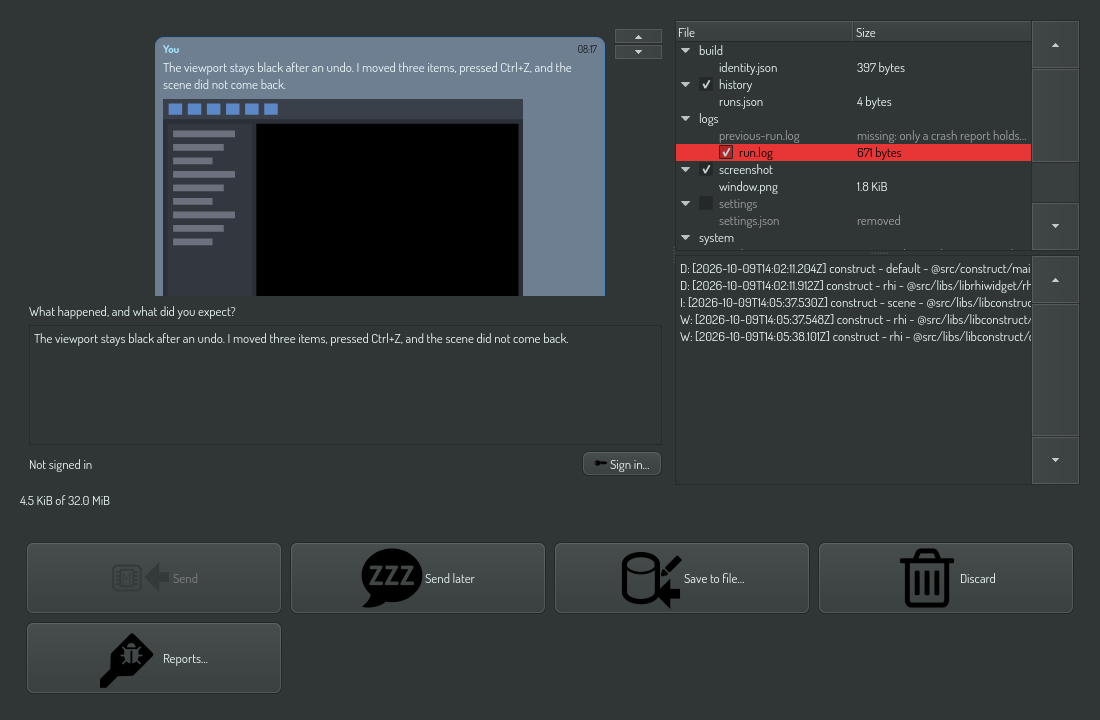Click the log pane scroll-down arrow
The image size is (1100, 720).
tap(1055, 460)
